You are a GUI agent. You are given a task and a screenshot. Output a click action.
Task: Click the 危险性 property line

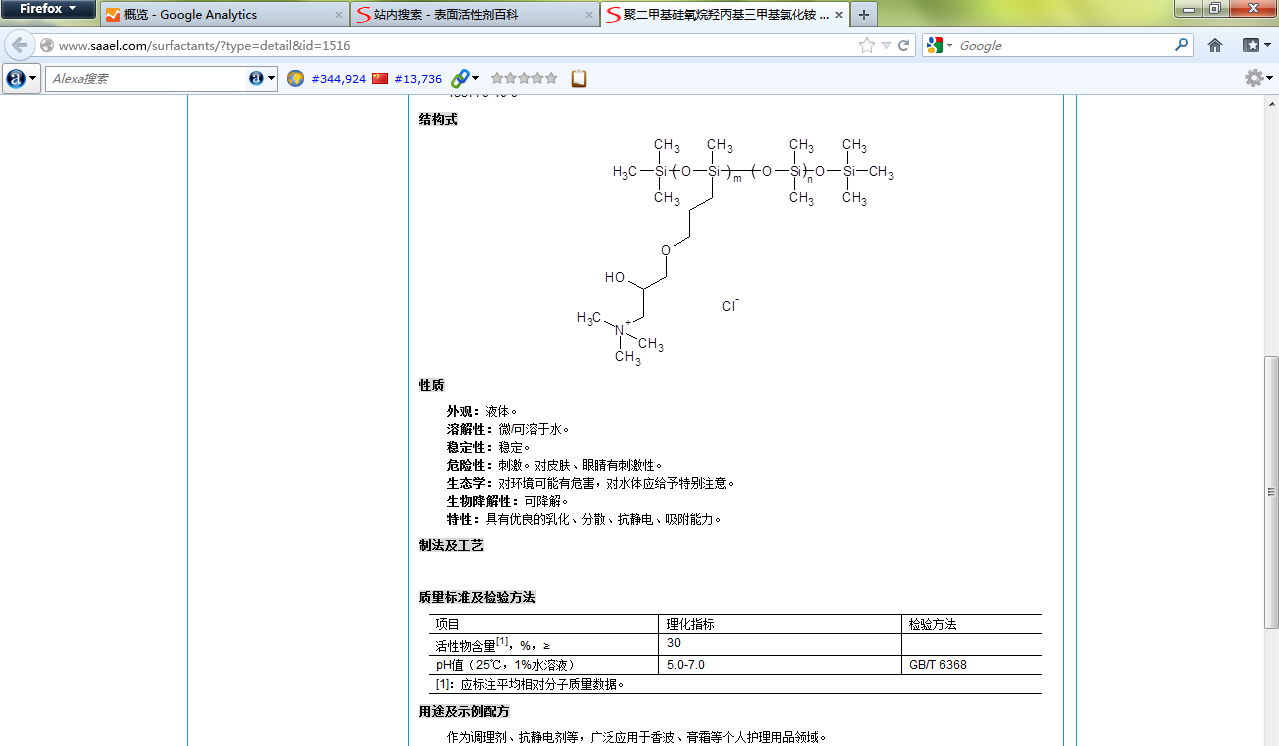tap(554, 465)
